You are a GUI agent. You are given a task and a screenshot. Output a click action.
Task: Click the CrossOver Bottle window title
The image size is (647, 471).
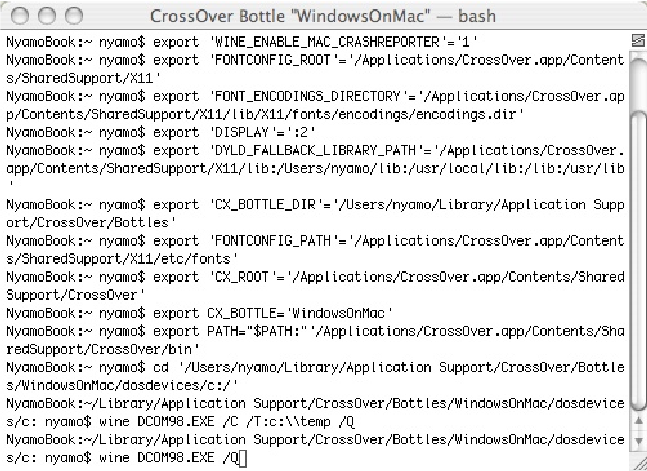[x=325, y=16]
